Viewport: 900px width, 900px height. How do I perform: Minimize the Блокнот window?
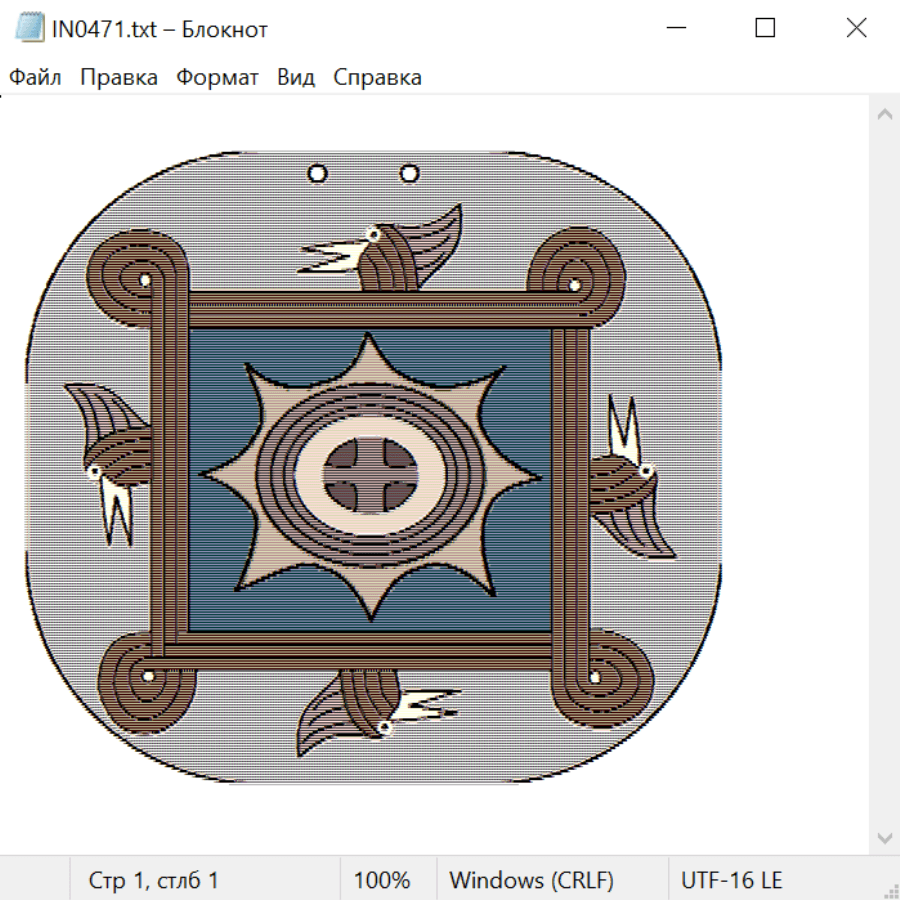676,28
